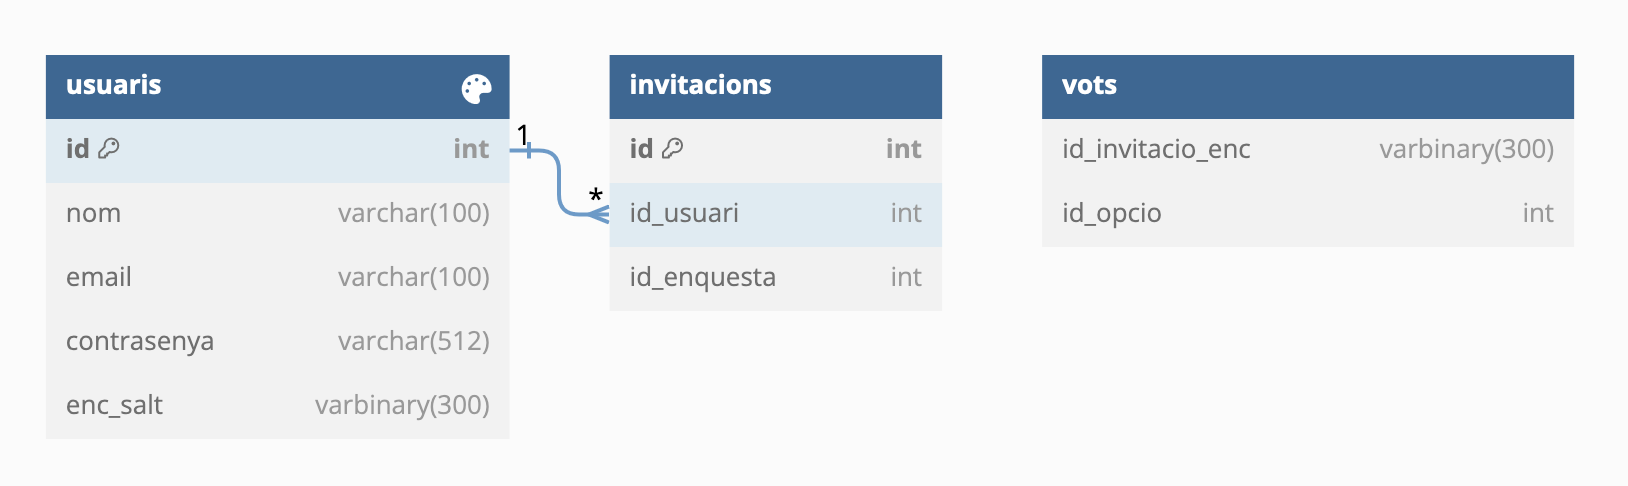Select the invitacions table header
Screen dimensions: 1628x486
[x=776, y=87]
